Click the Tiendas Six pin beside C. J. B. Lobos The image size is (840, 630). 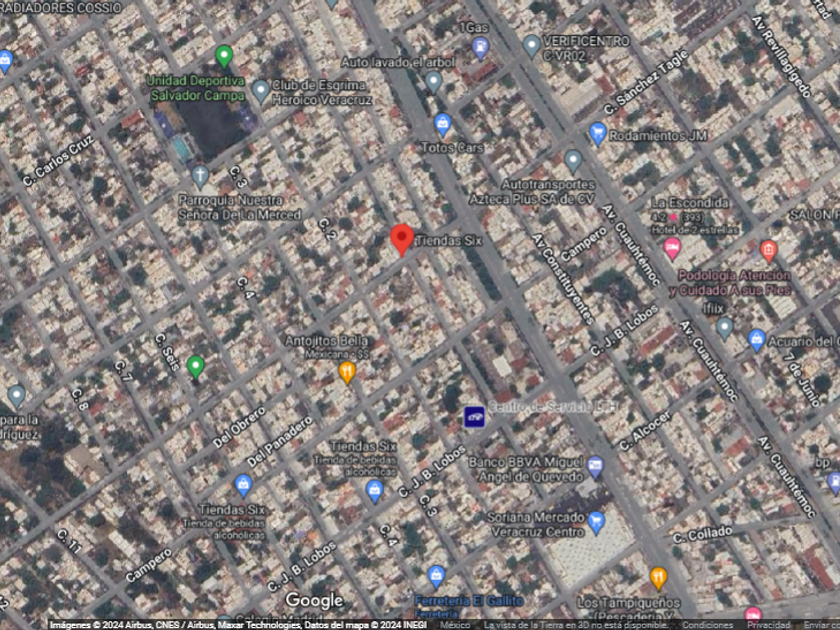(374, 492)
